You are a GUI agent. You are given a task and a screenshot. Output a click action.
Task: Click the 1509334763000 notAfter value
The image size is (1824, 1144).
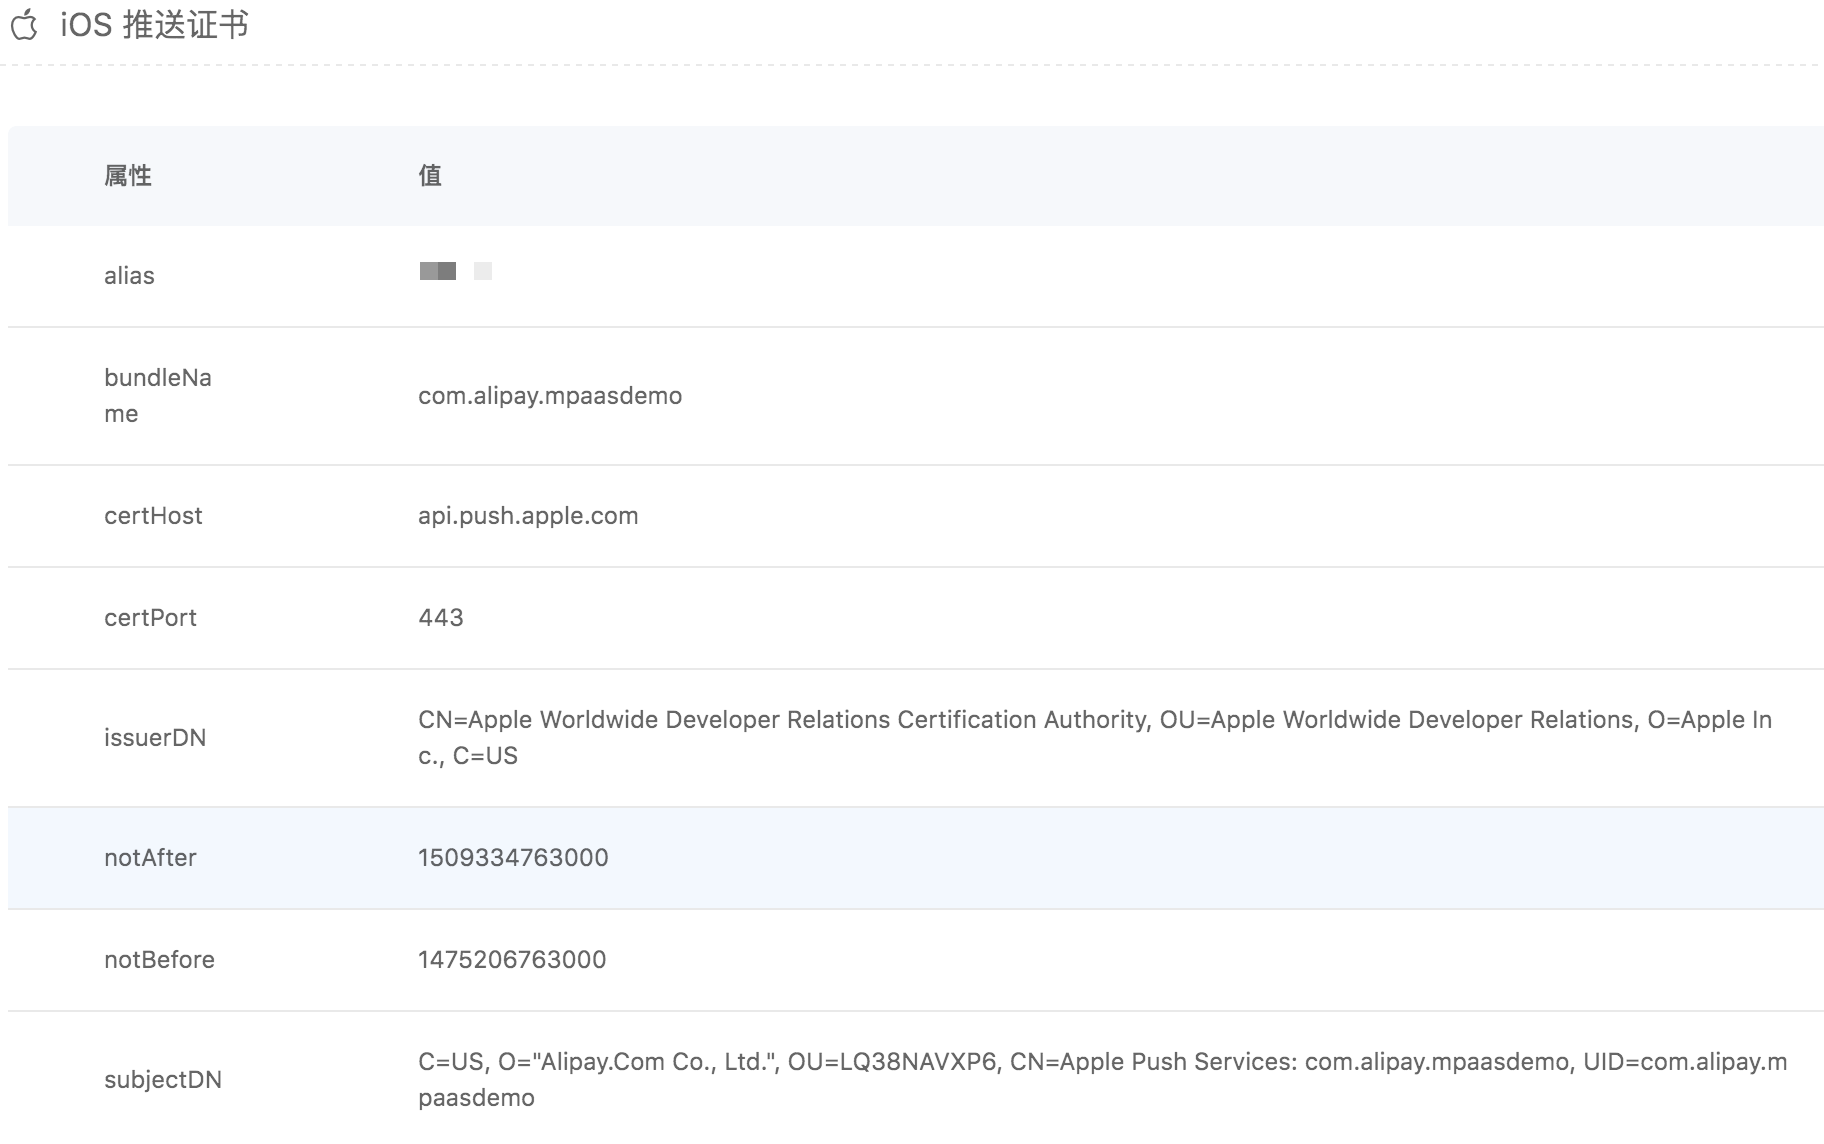pos(513,858)
